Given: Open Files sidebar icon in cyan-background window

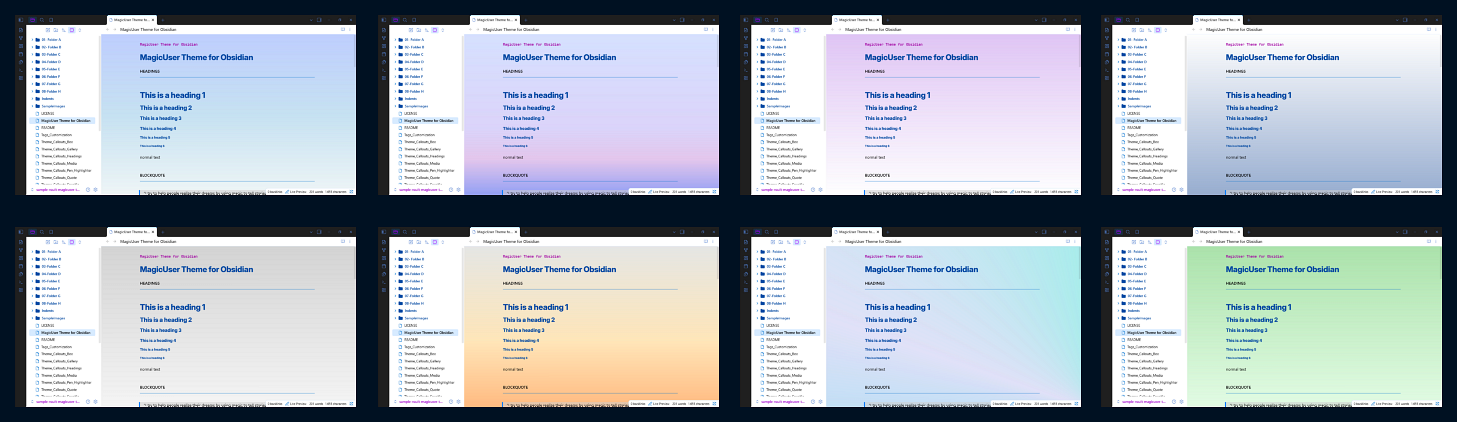Looking at the screenshot, I should [758, 232].
